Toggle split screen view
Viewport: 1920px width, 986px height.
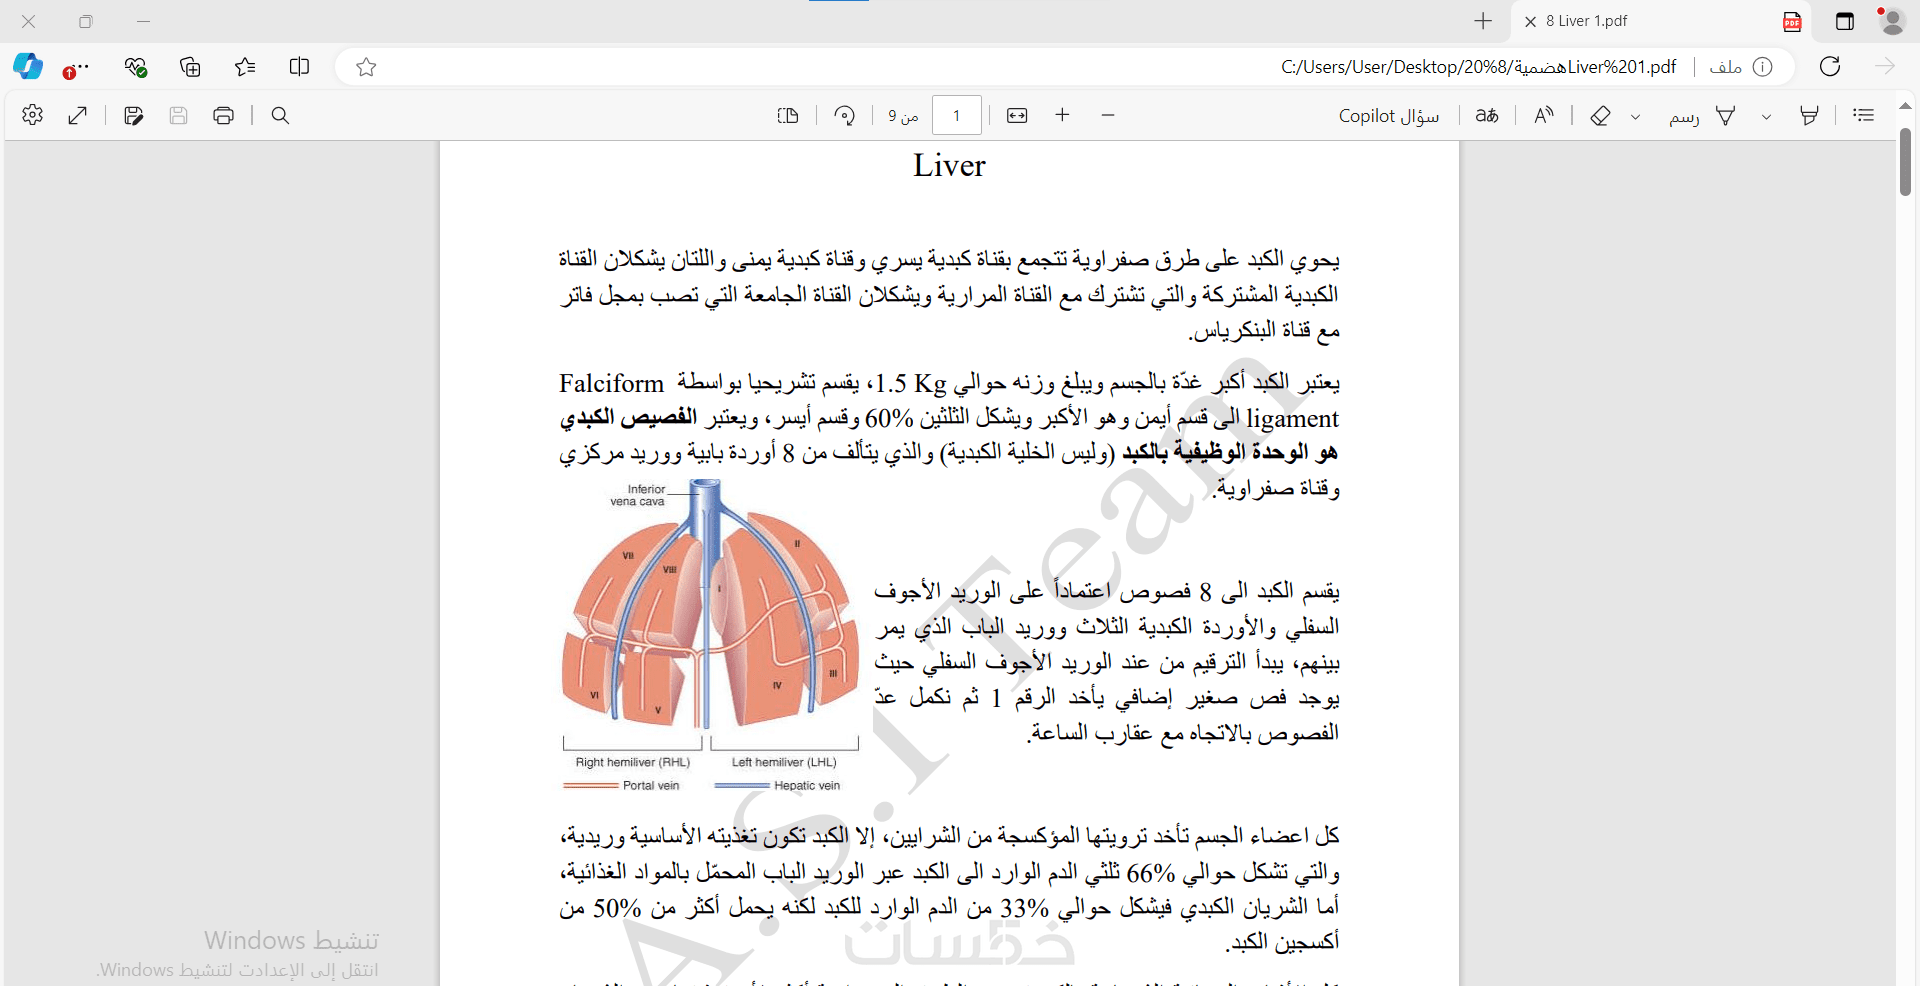click(x=299, y=67)
